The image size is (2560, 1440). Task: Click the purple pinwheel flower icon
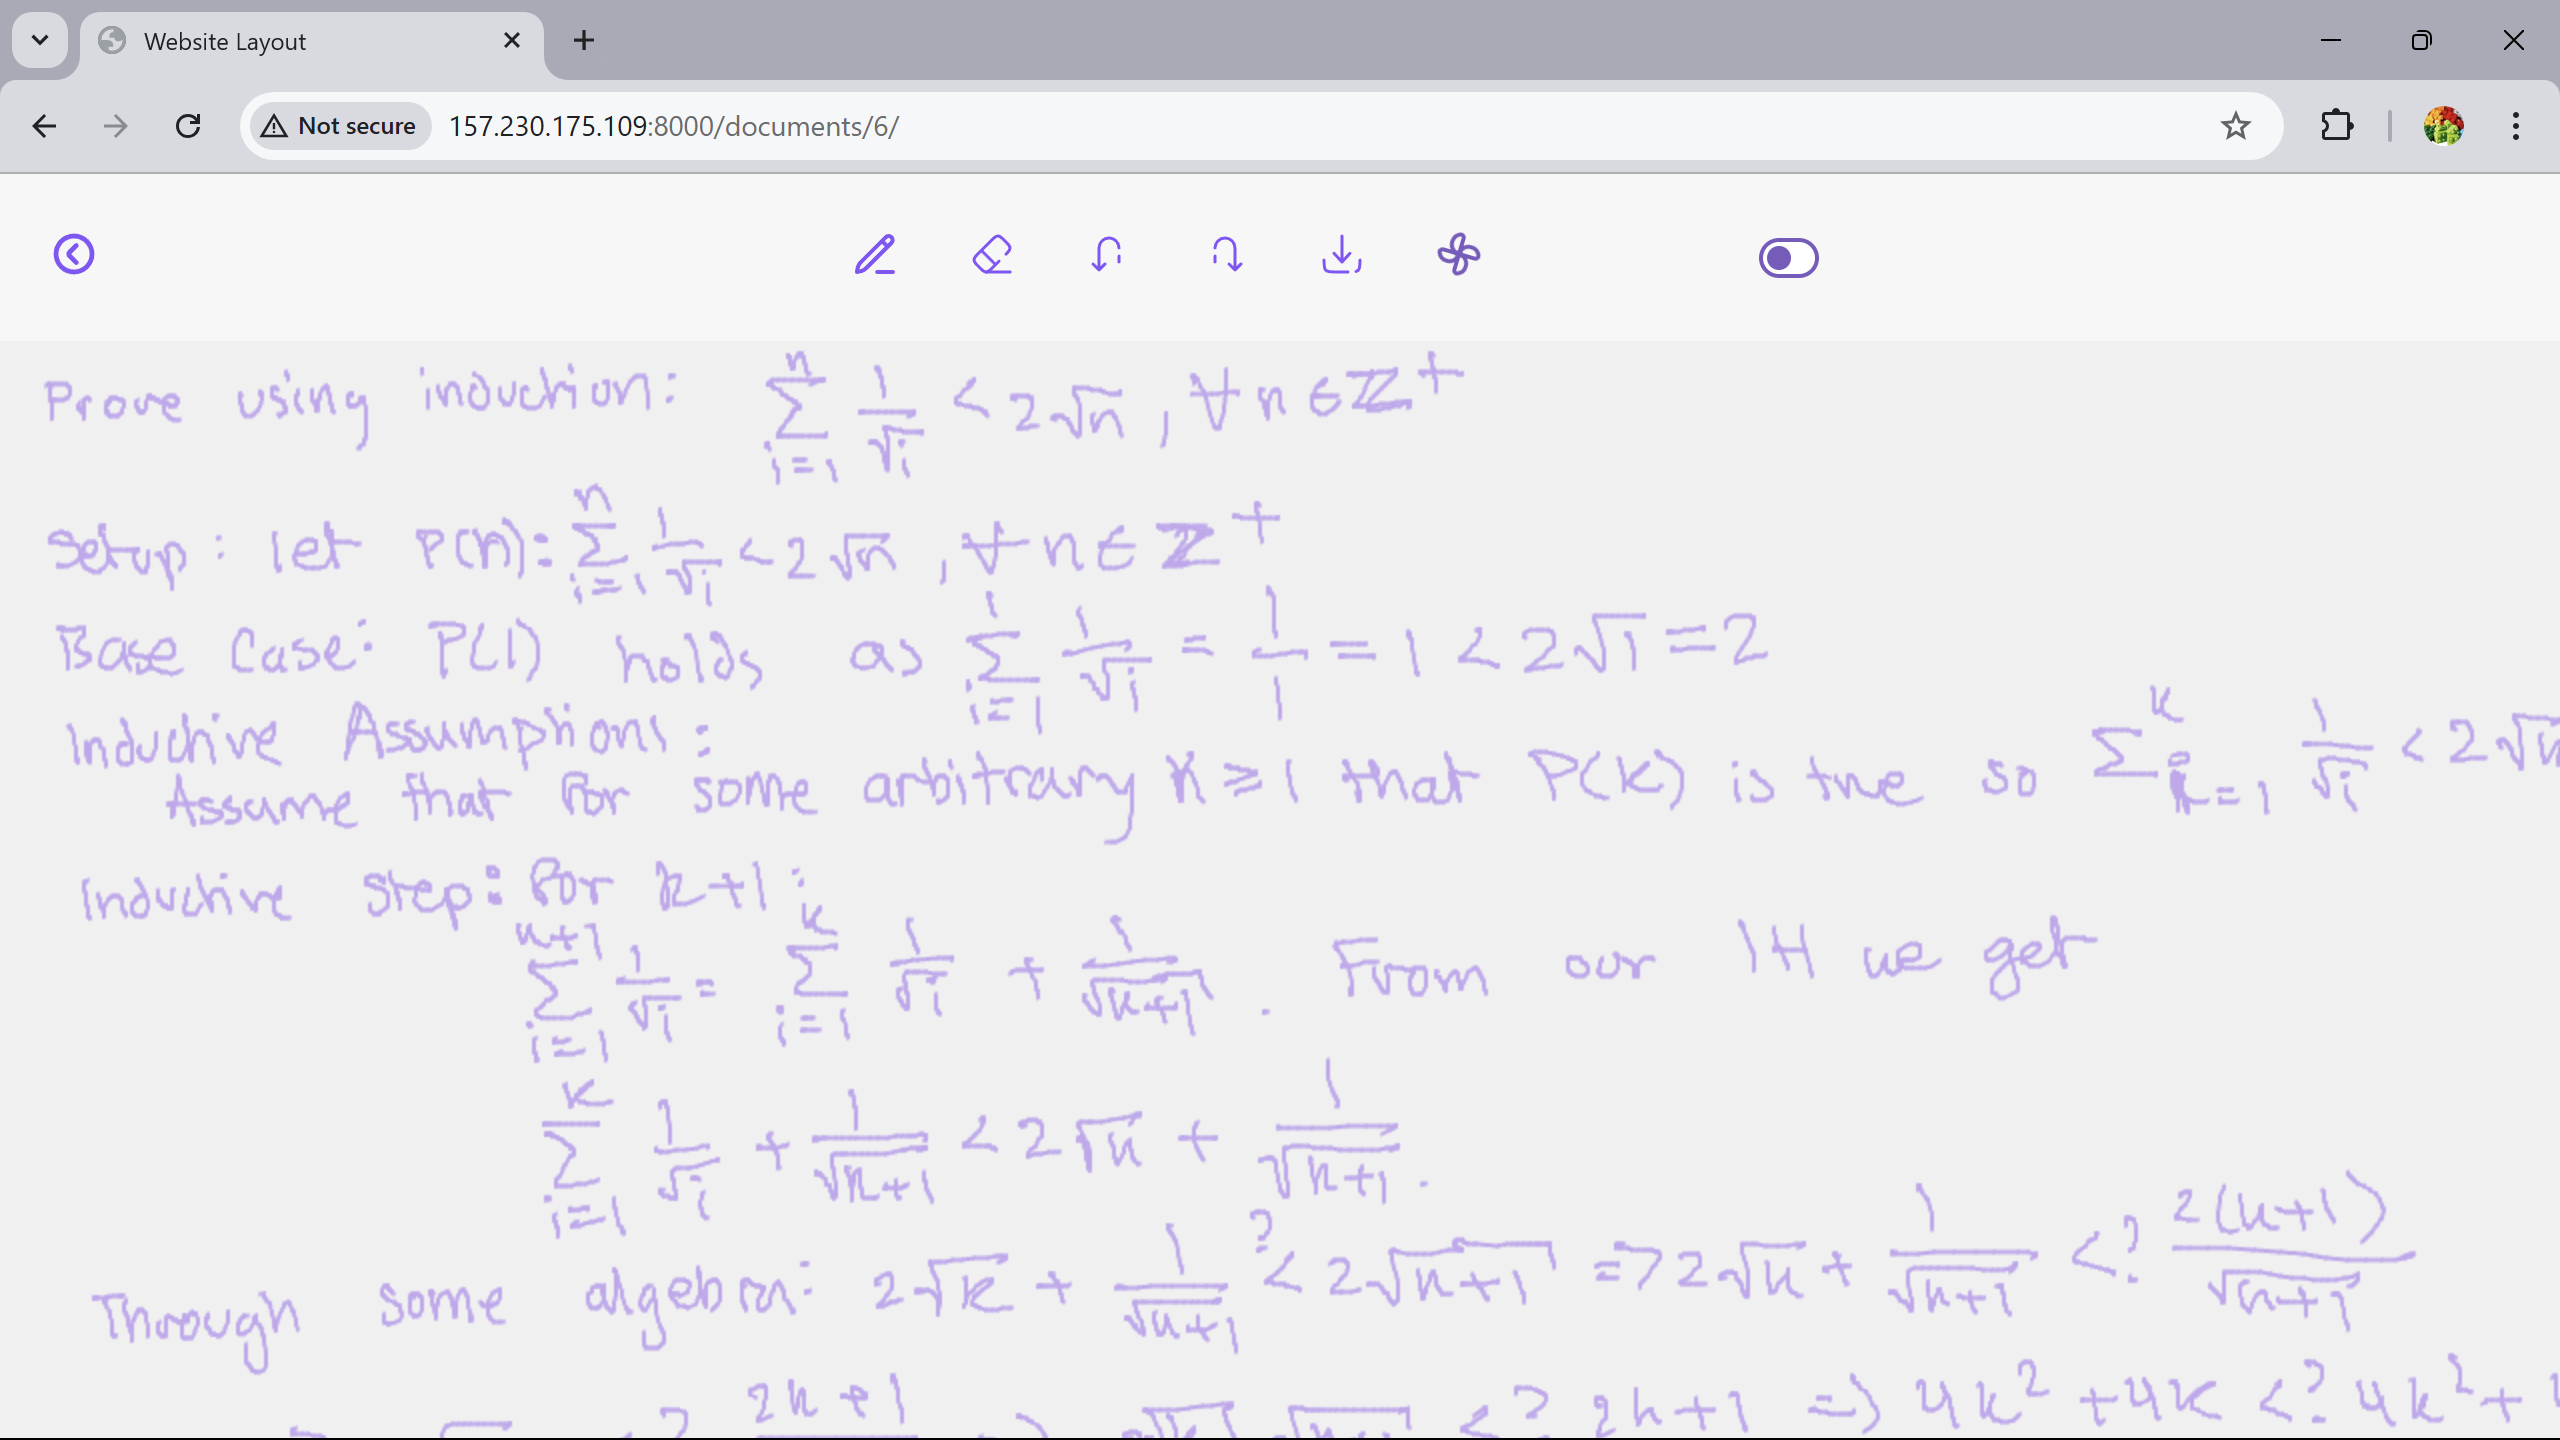tap(1459, 255)
